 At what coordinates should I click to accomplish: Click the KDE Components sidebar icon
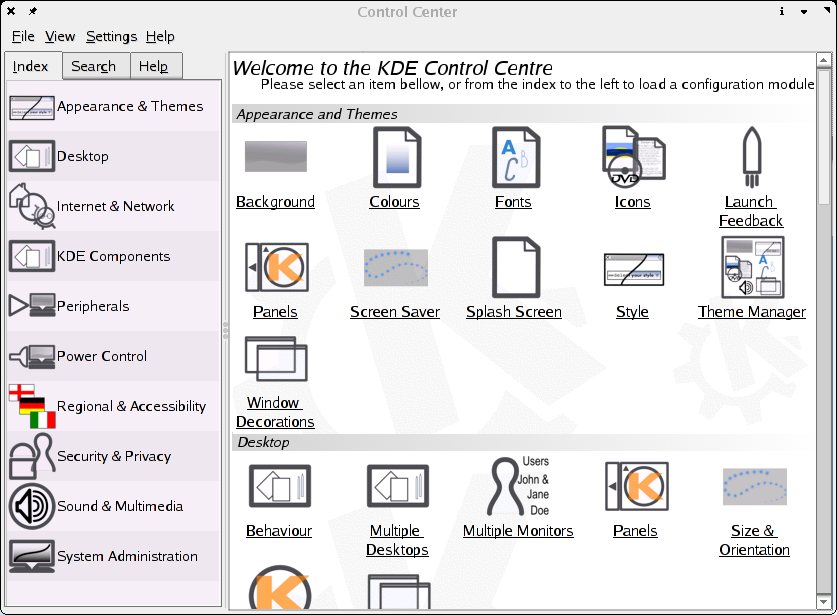pos(32,256)
